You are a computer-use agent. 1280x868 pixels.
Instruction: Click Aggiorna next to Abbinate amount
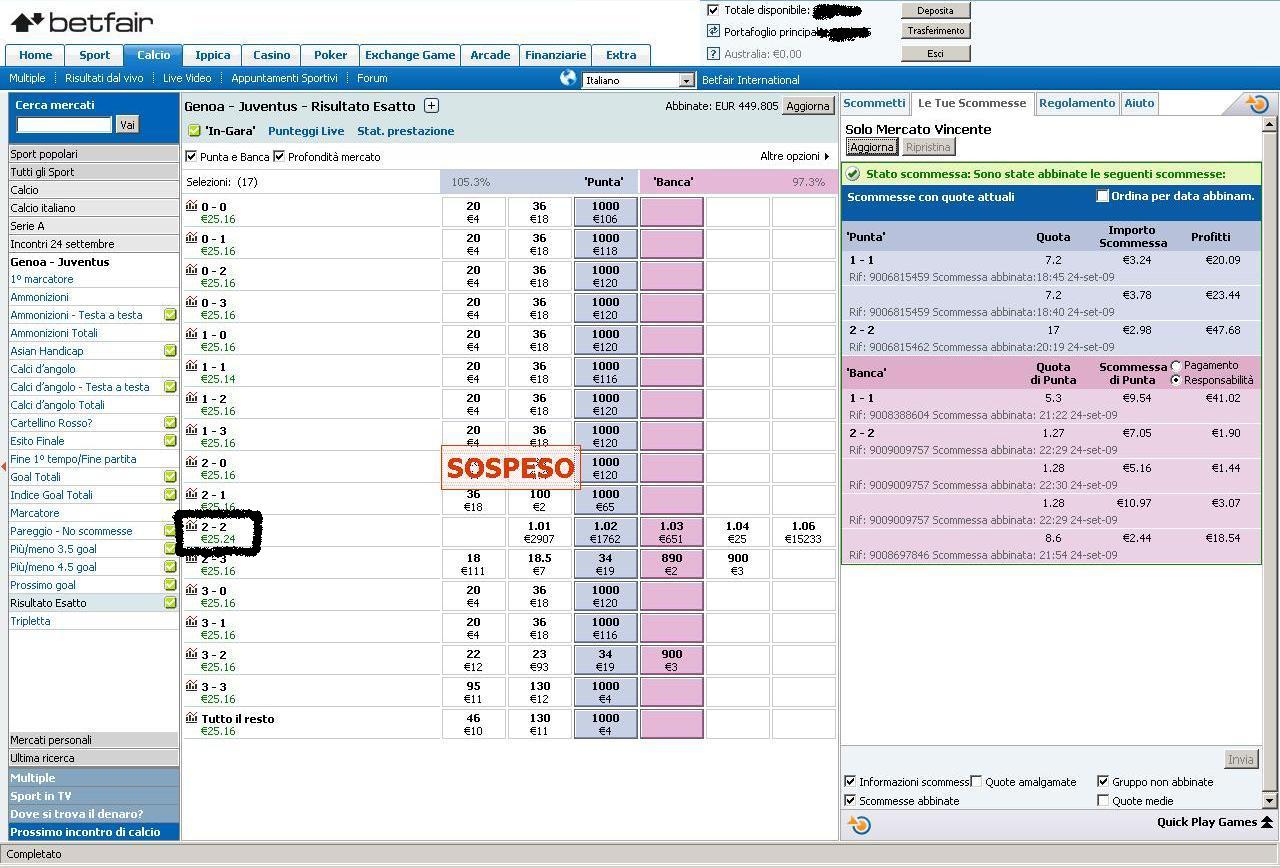807,106
